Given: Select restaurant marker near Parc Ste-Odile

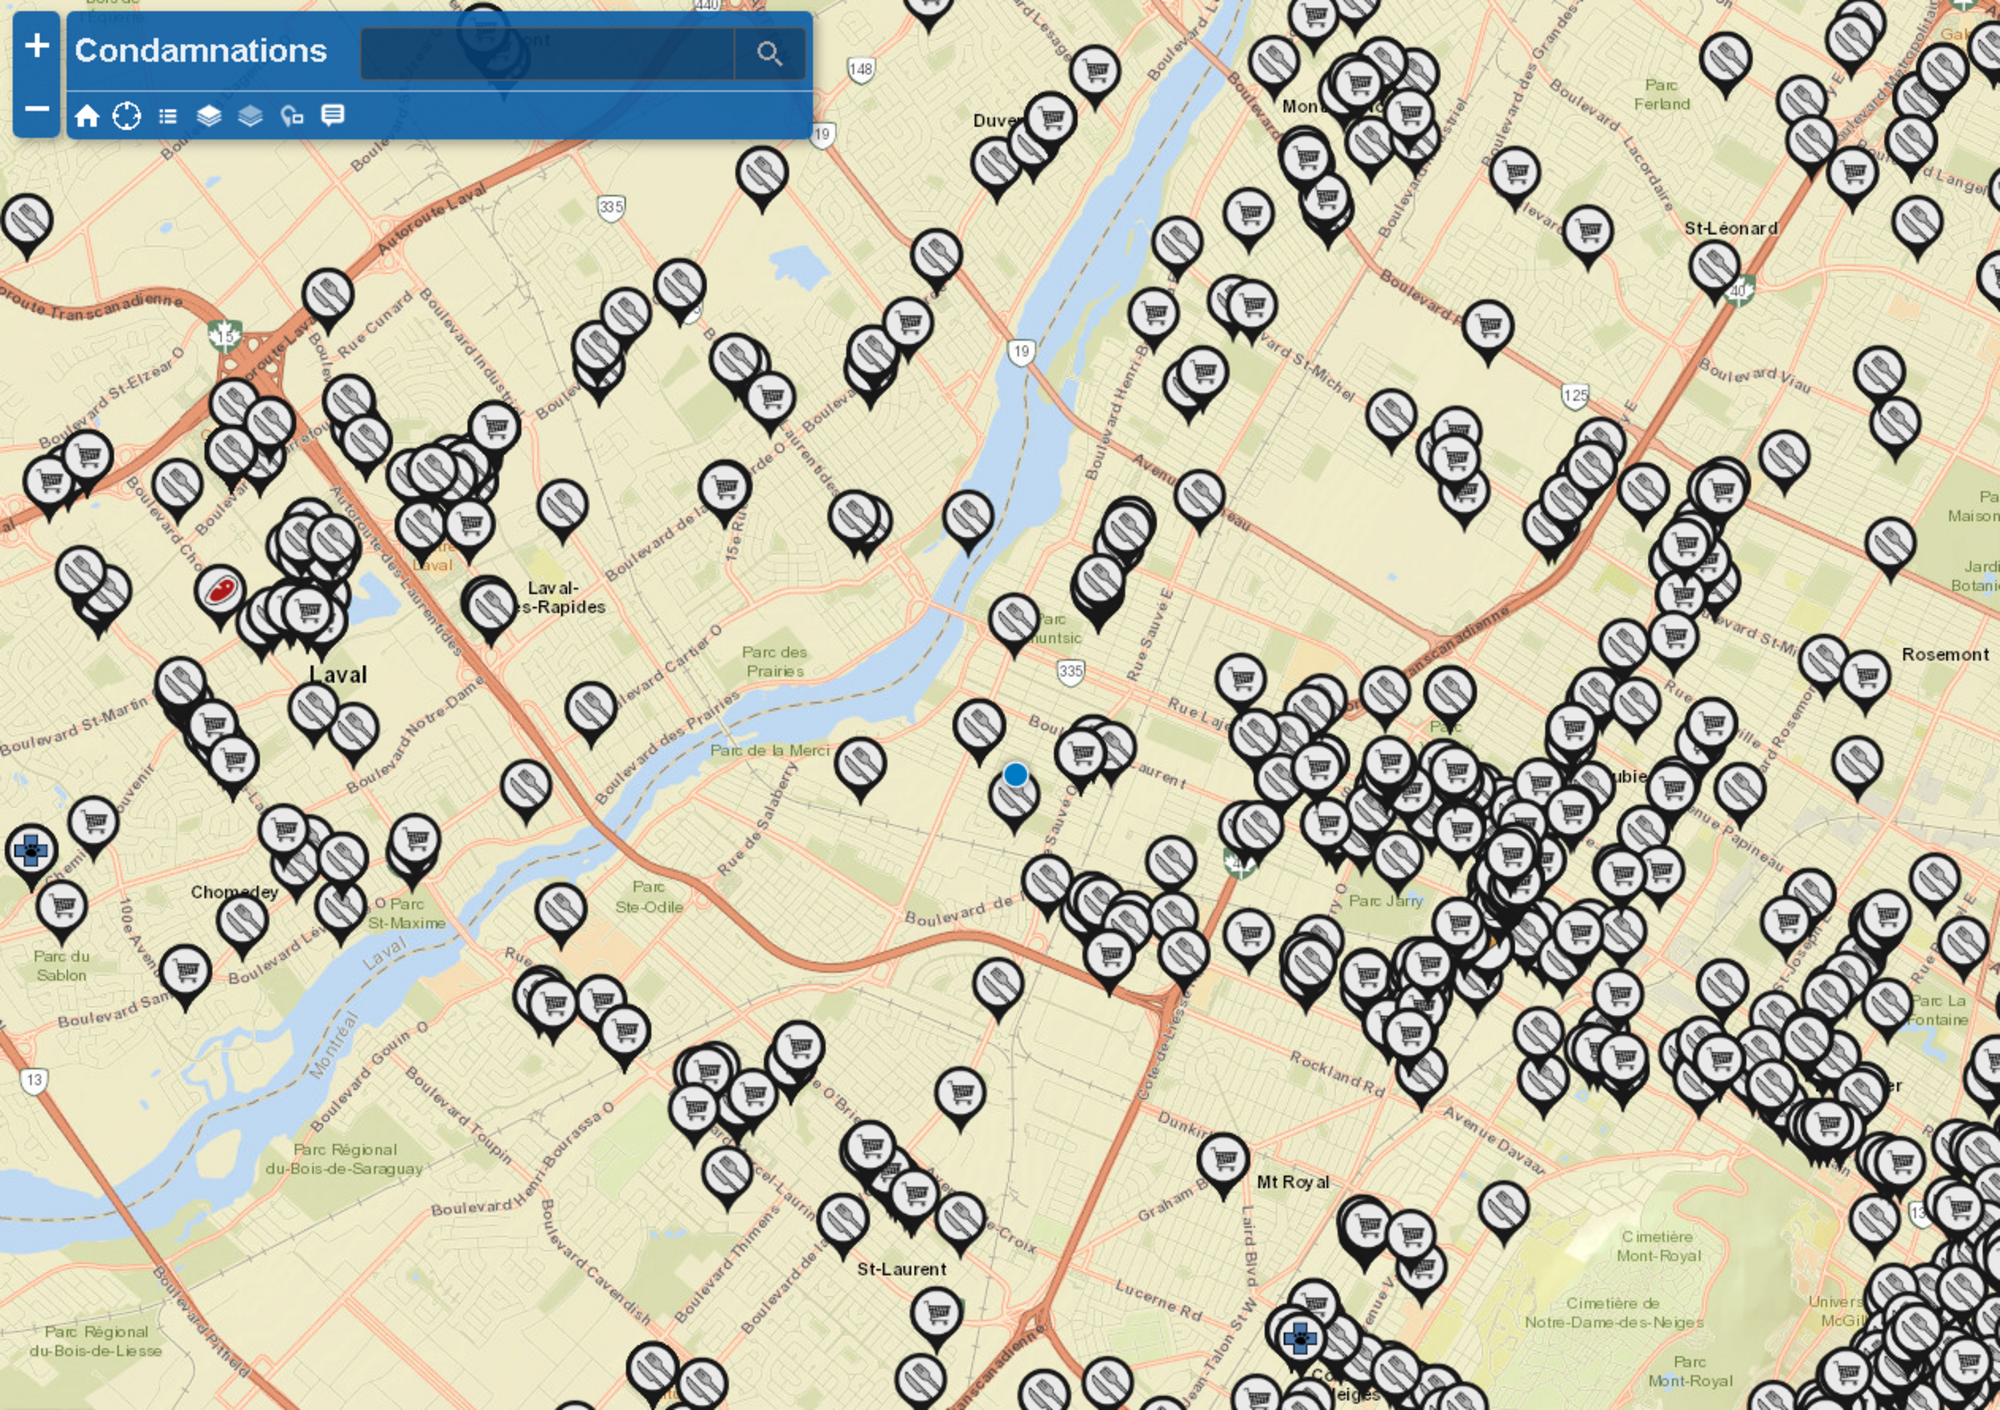Looking at the screenshot, I should (560, 910).
